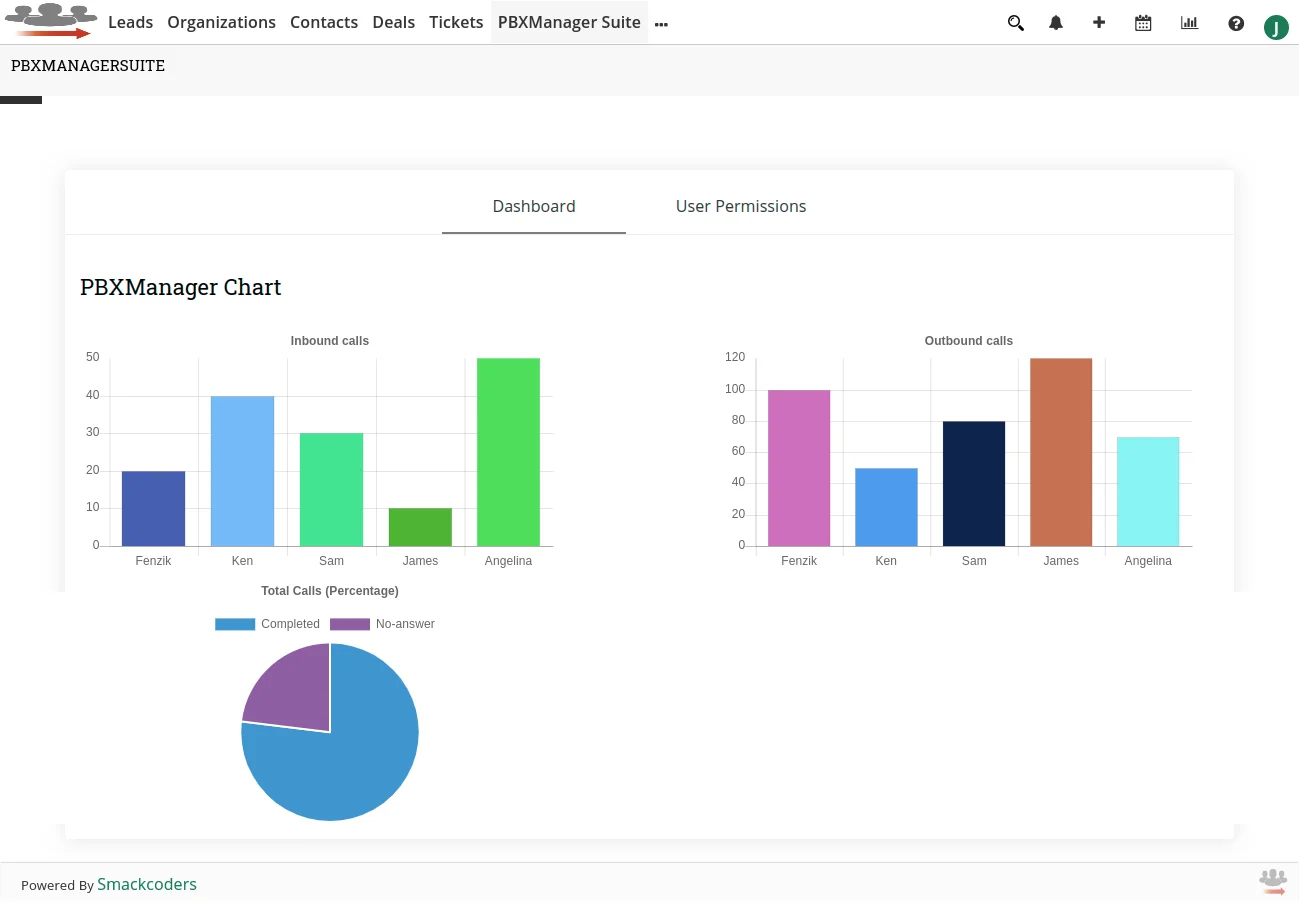This screenshot has height=904, width=1299.
Task: Expand the more modules ellipsis menu
Action: pyautogui.click(x=661, y=24)
